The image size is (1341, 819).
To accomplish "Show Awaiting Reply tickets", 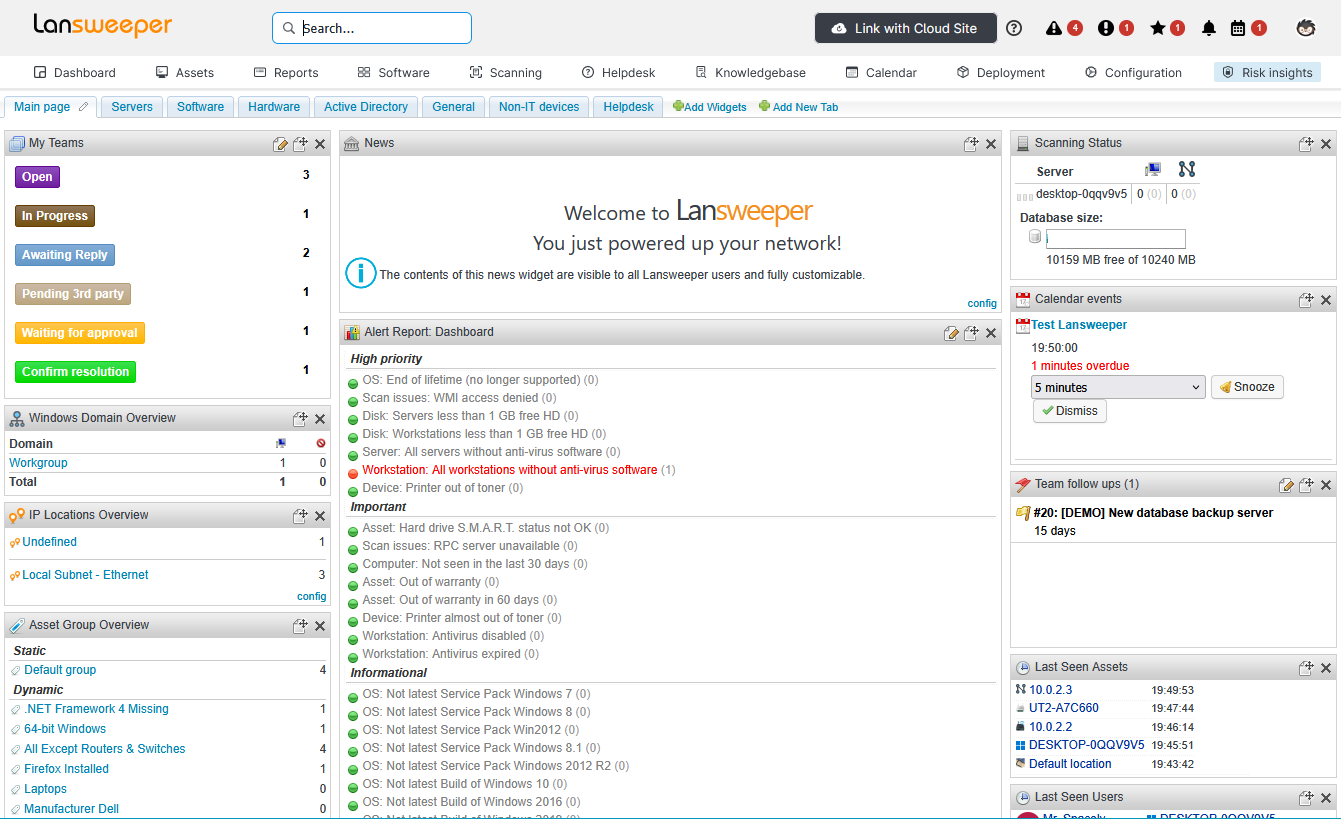I will 65,255.
